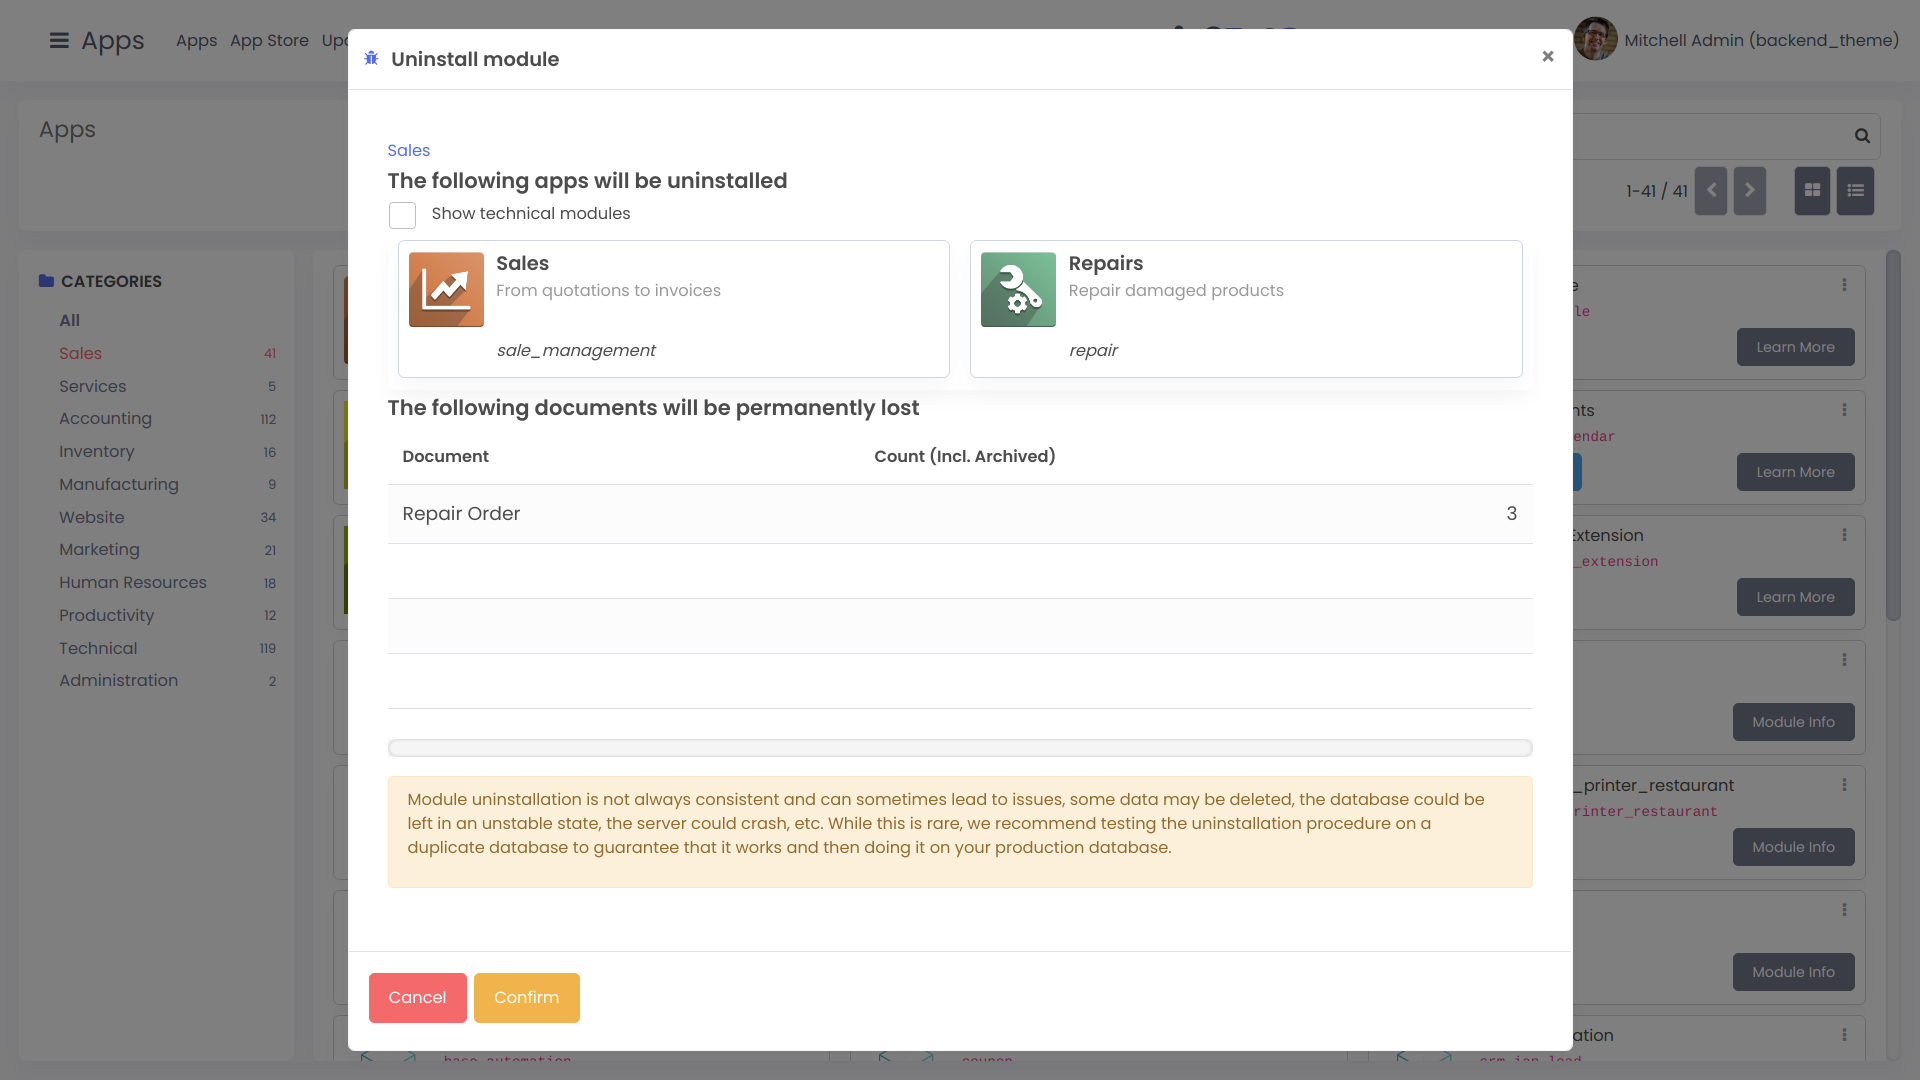Click the Repairs wrench icon
Image resolution: width=1920 pixels, height=1080 pixels.
pos(1018,290)
